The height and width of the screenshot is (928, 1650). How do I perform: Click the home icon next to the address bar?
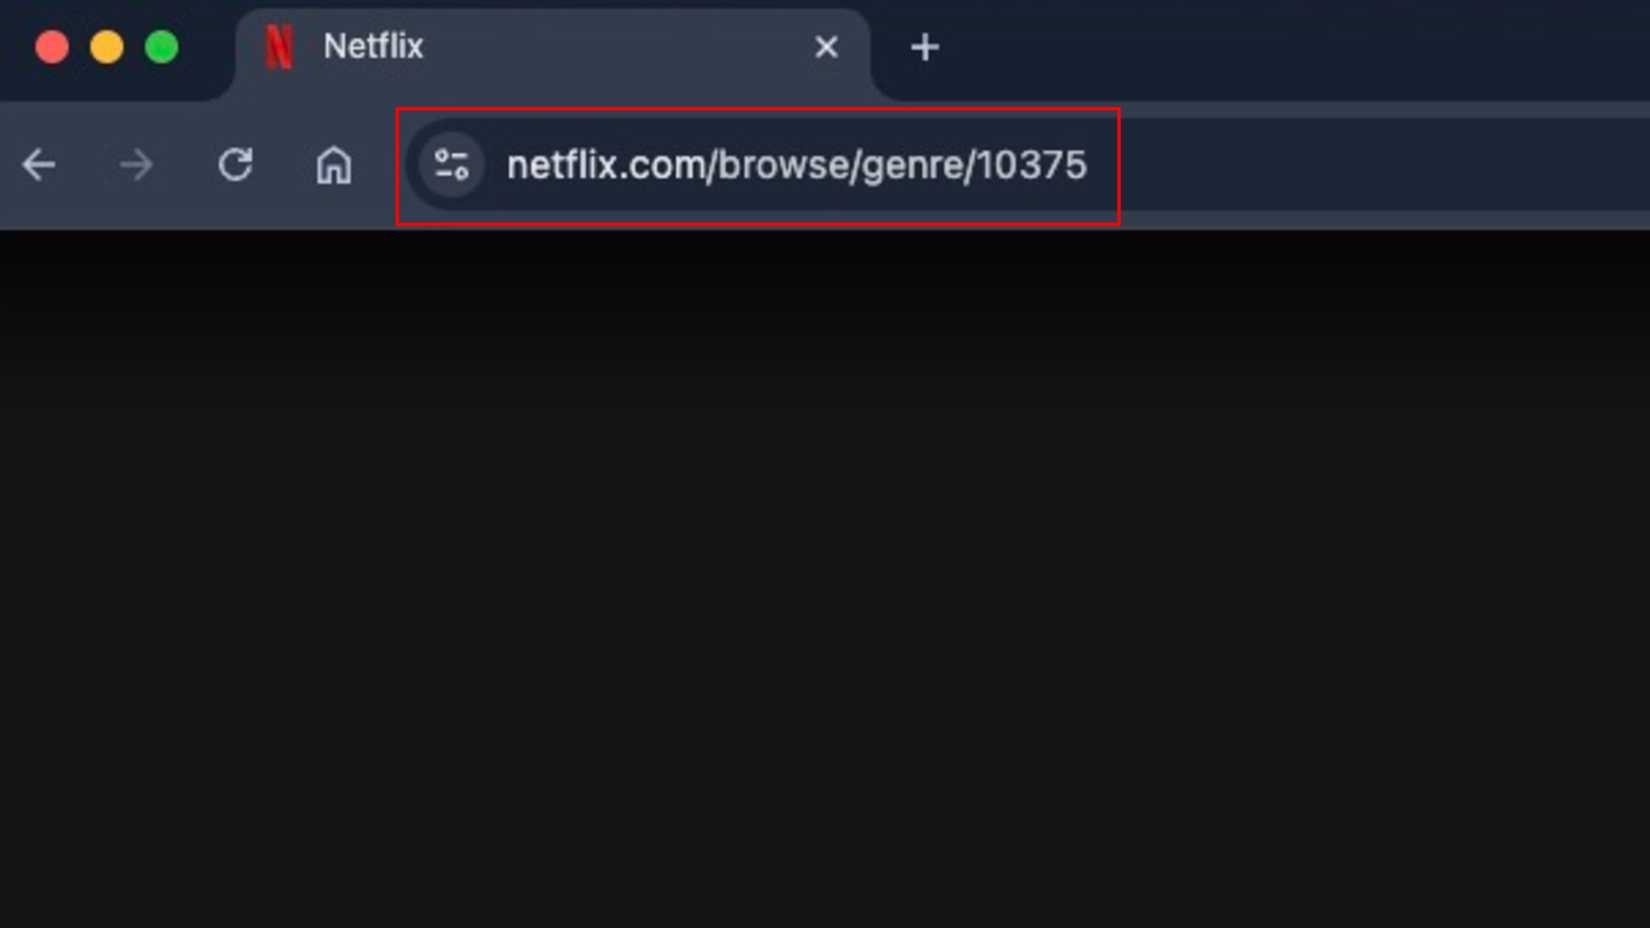click(x=333, y=167)
